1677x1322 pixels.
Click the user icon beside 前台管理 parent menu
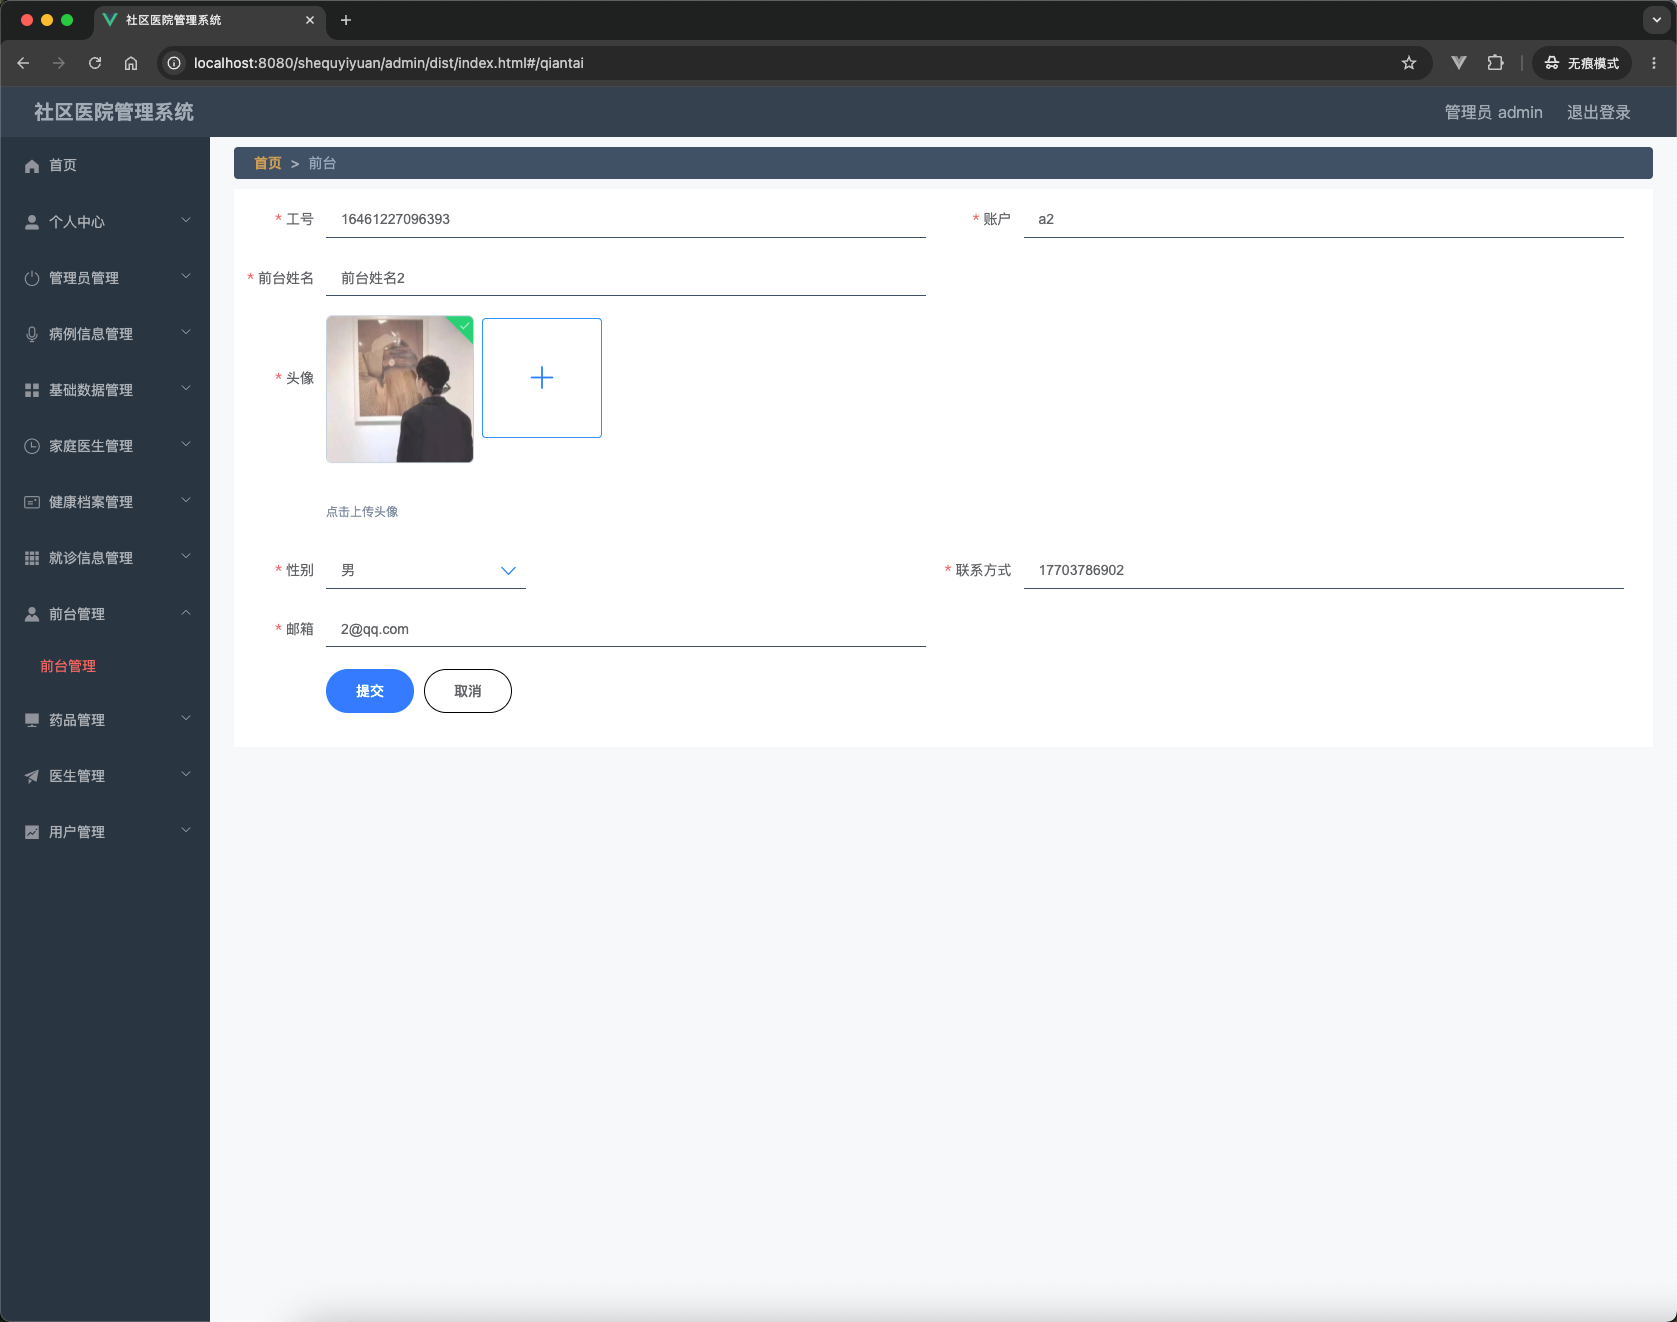(x=32, y=614)
